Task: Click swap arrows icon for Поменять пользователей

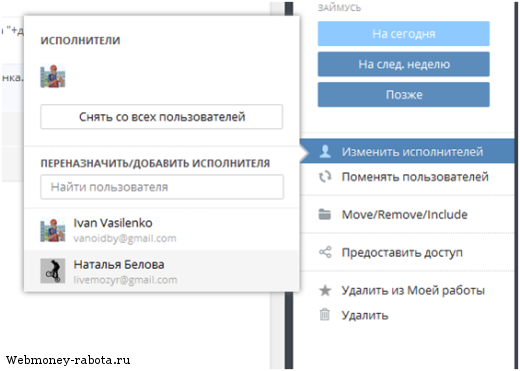Action: pos(325,177)
